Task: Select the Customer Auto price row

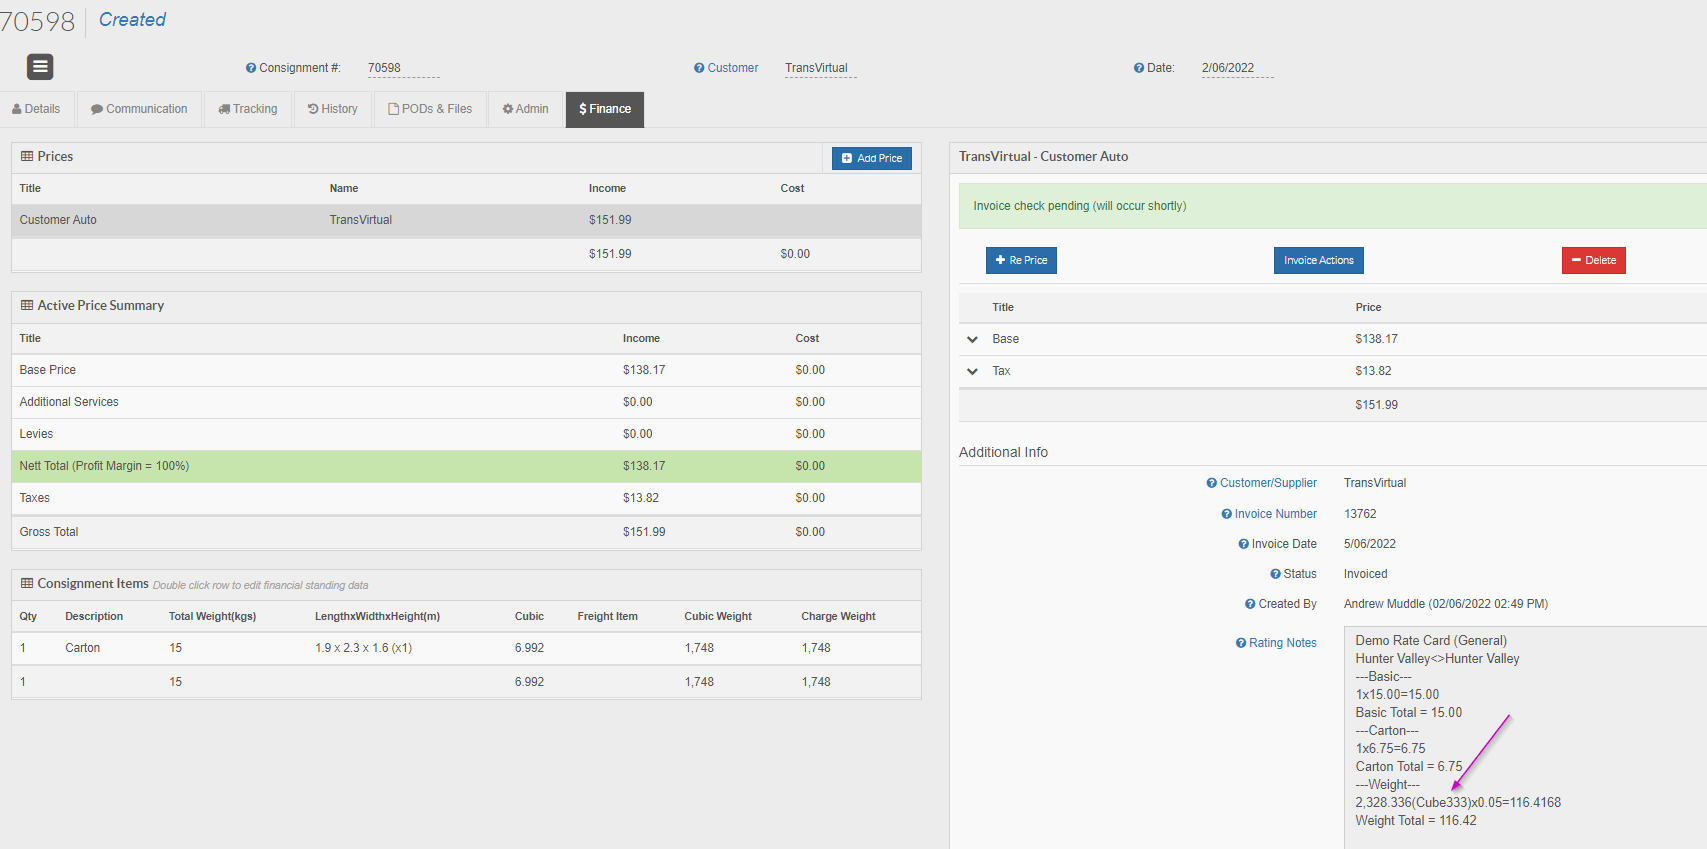Action: pos(466,220)
